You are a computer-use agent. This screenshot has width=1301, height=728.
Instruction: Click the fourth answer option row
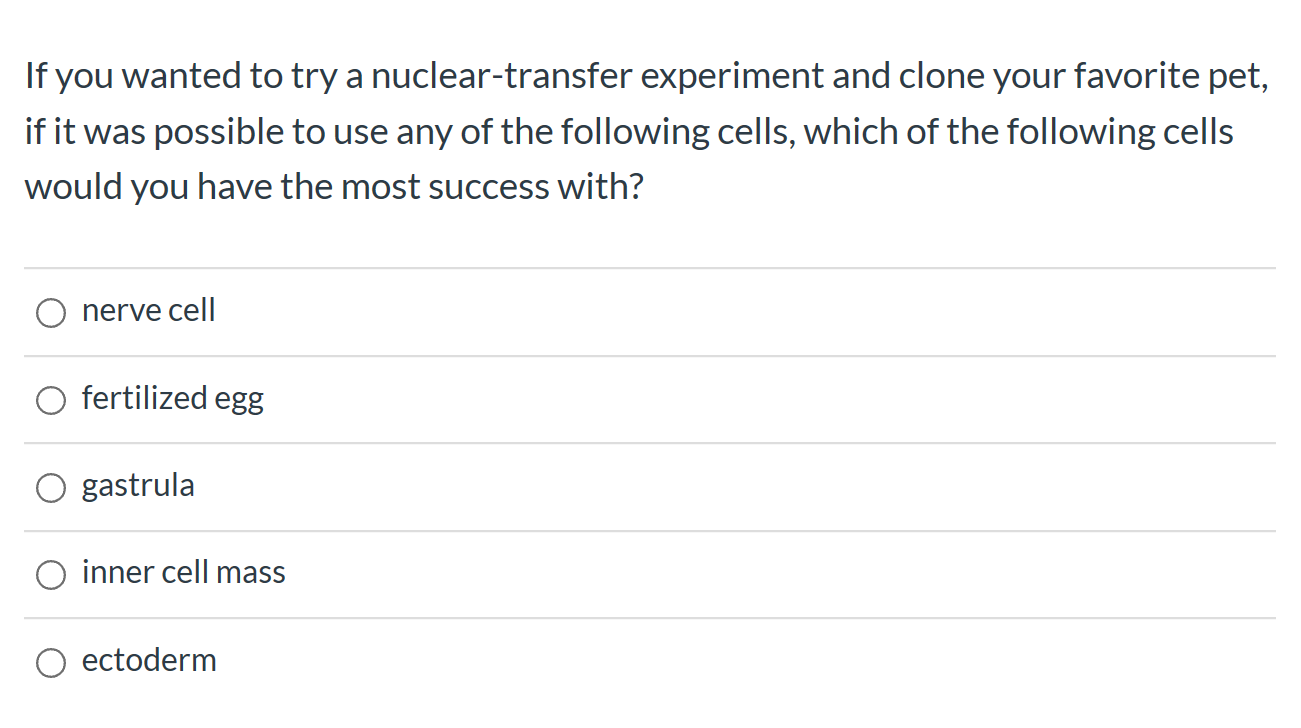pyautogui.click(x=650, y=573)
